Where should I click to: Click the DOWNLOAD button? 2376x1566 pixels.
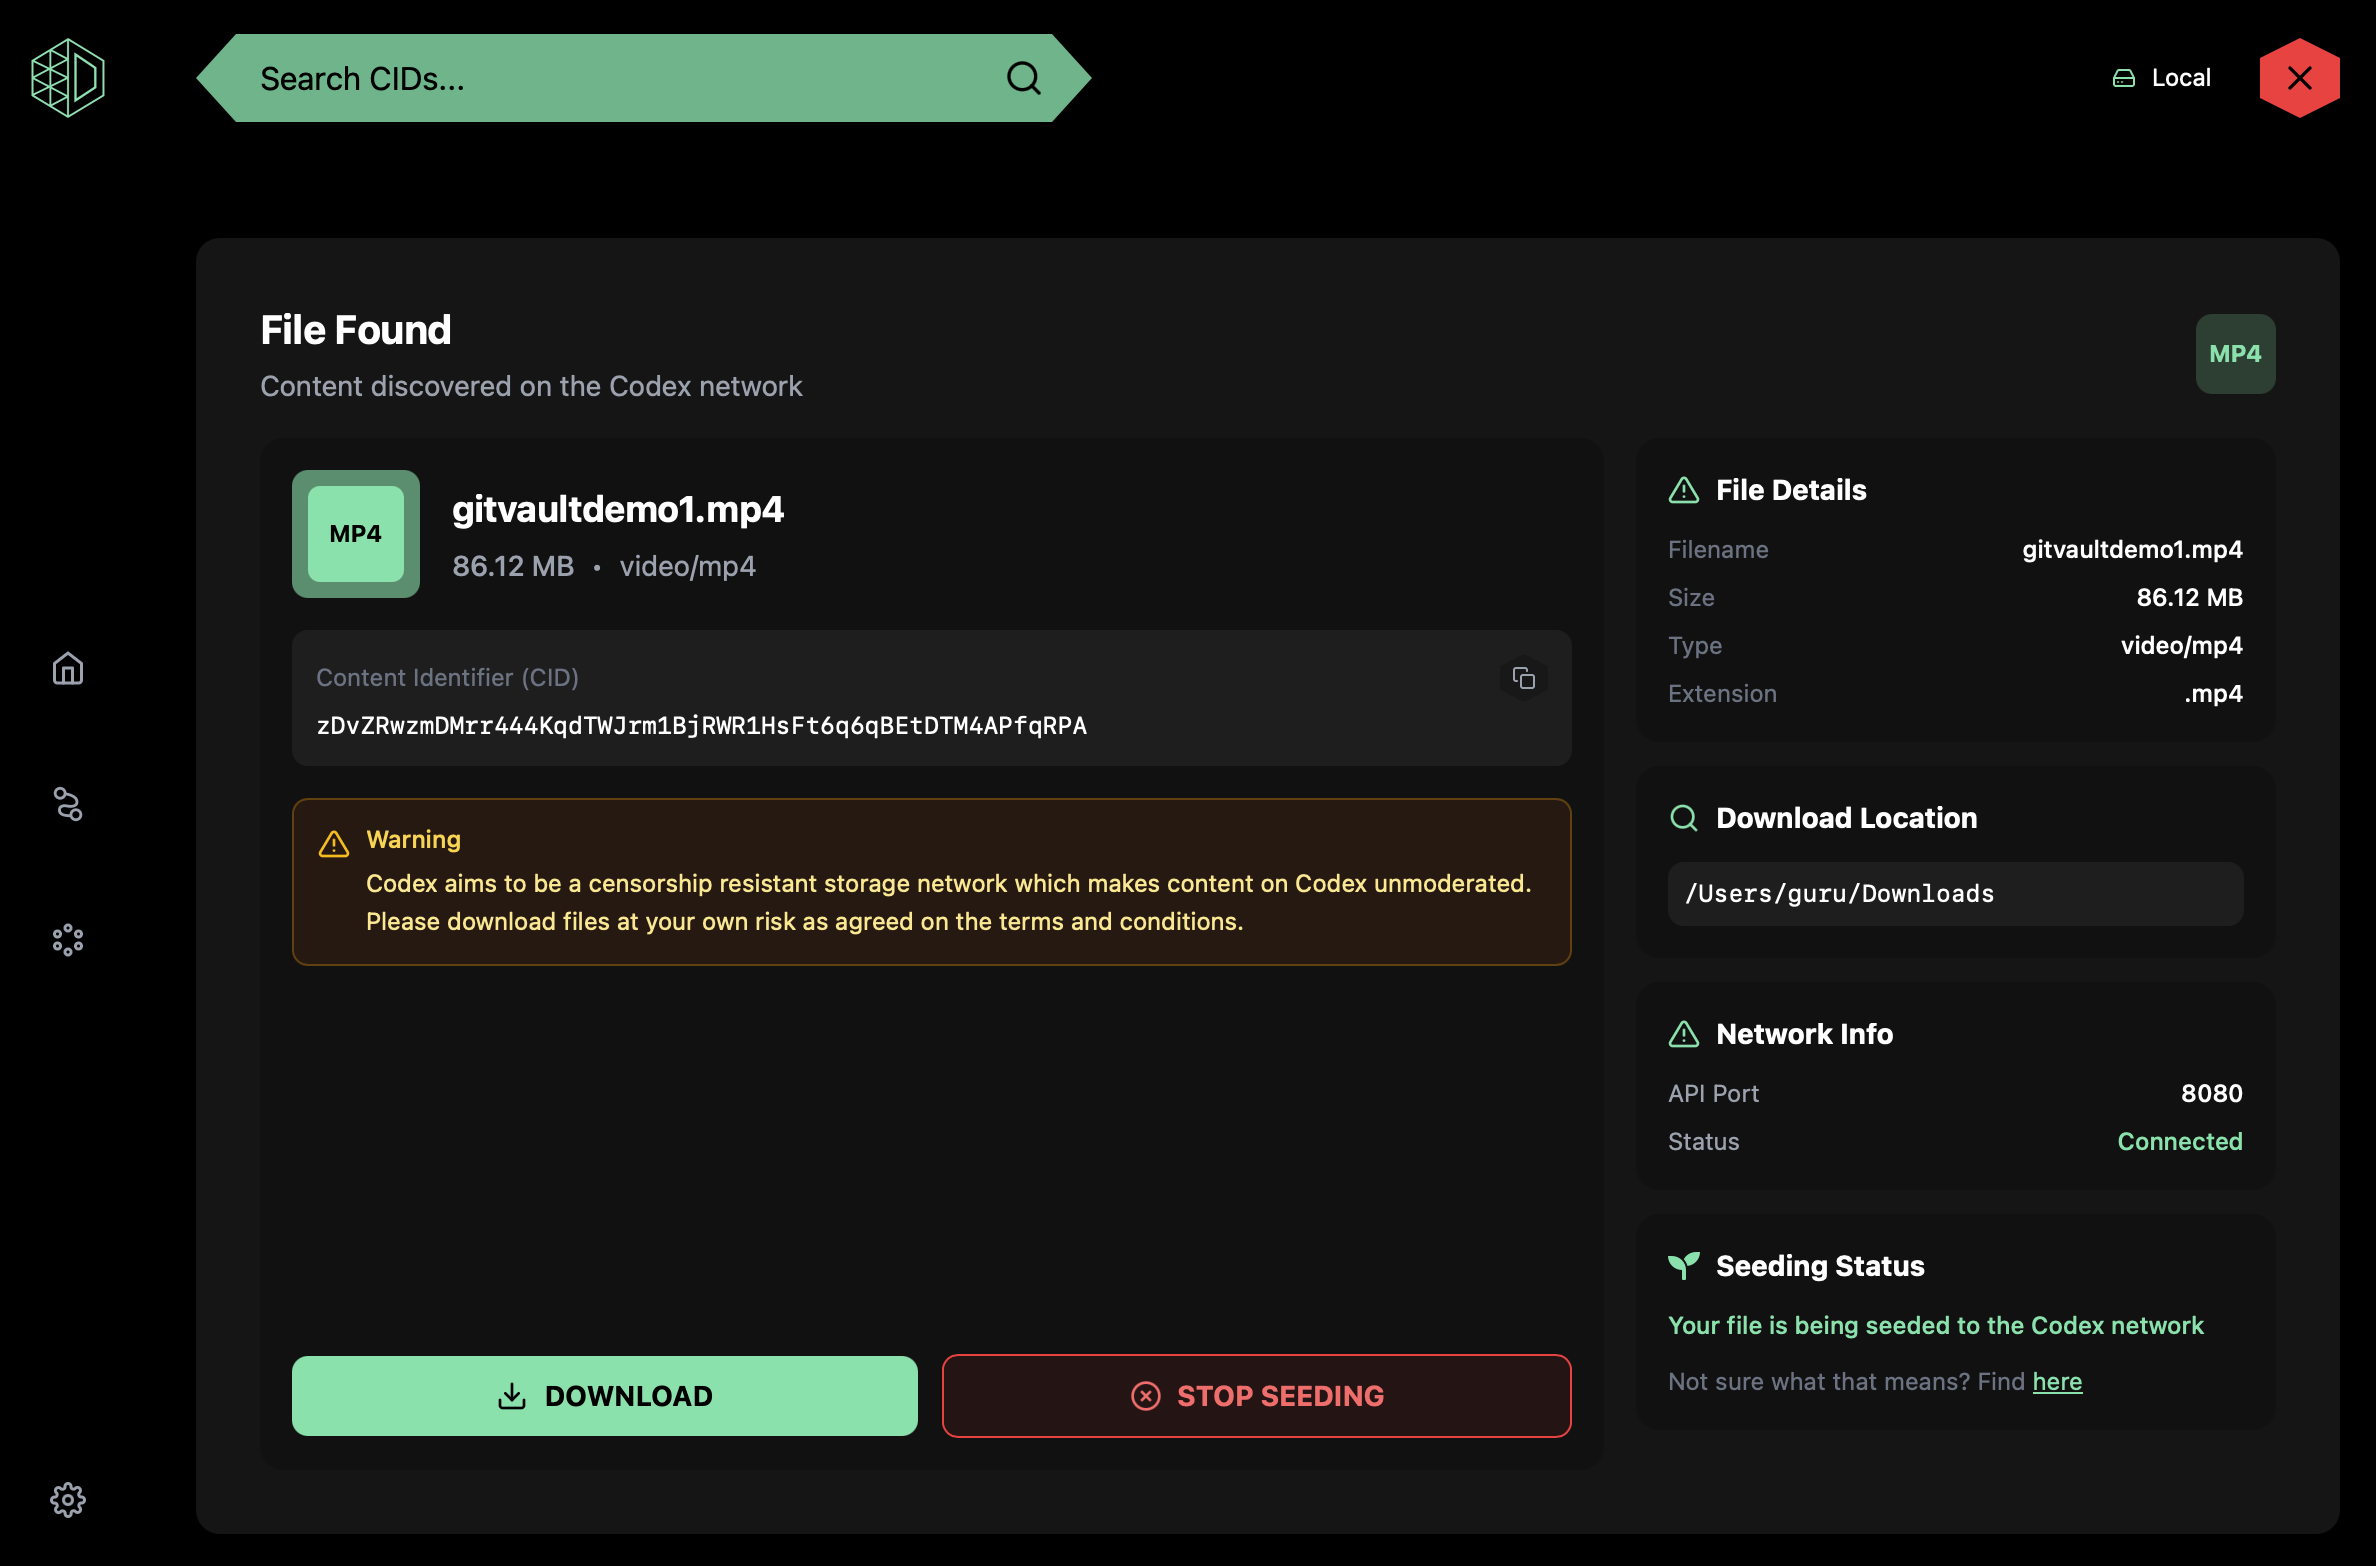tap(605, 1396)
